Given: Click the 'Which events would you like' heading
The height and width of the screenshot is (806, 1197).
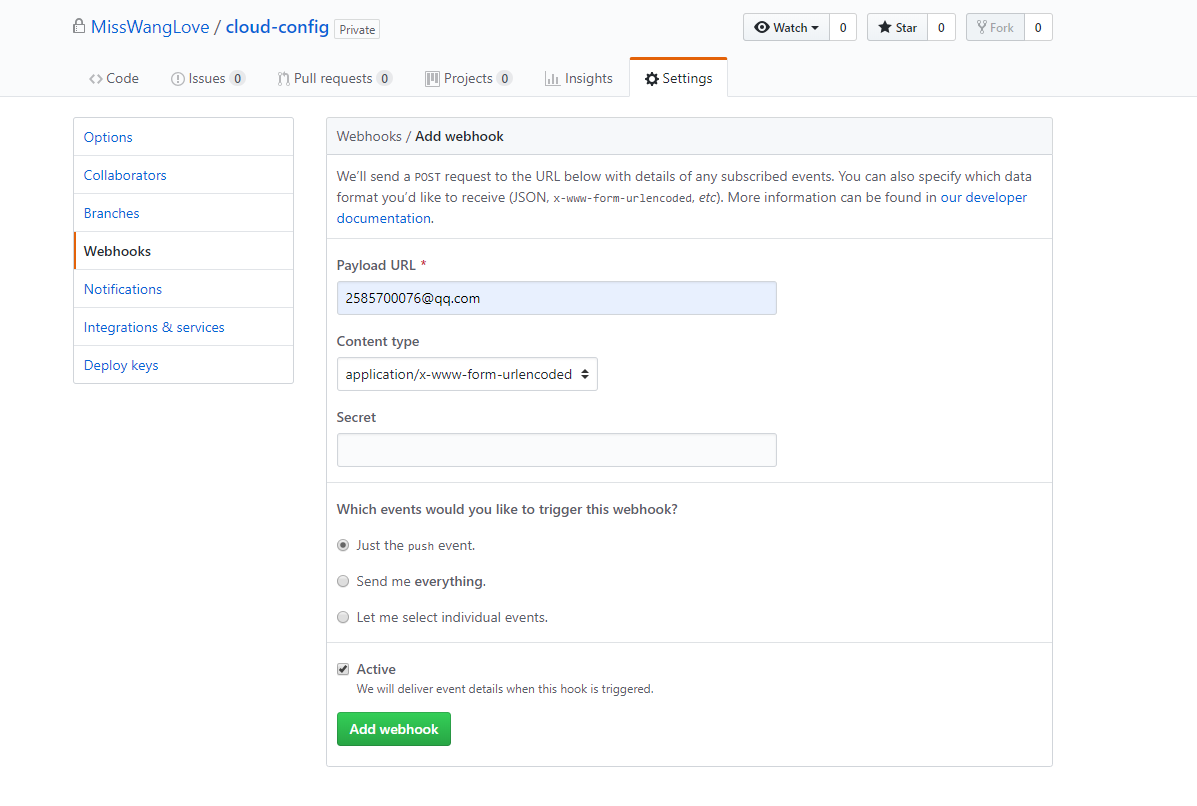Looking at the screenshot, I should [507, 509].
